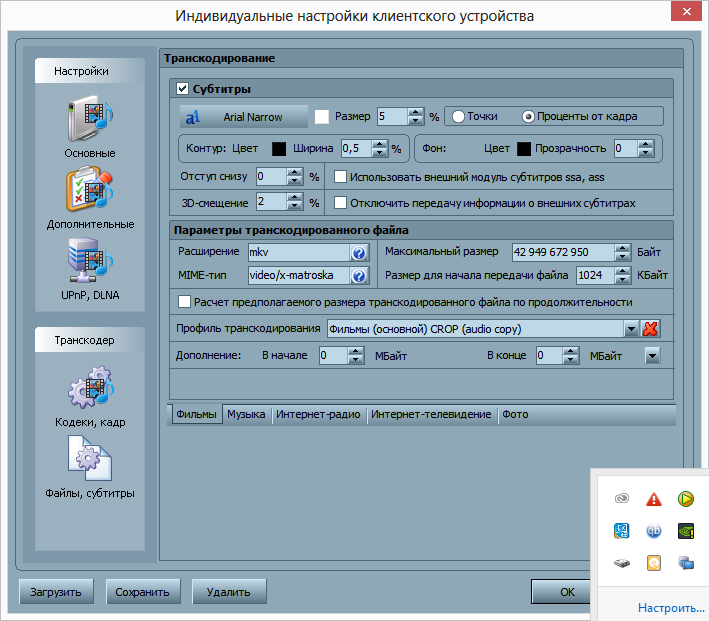The width and height of the screenshot is (709, 621).
Task: Click the help icon next to MIME-тип
Action: point(357,275)
